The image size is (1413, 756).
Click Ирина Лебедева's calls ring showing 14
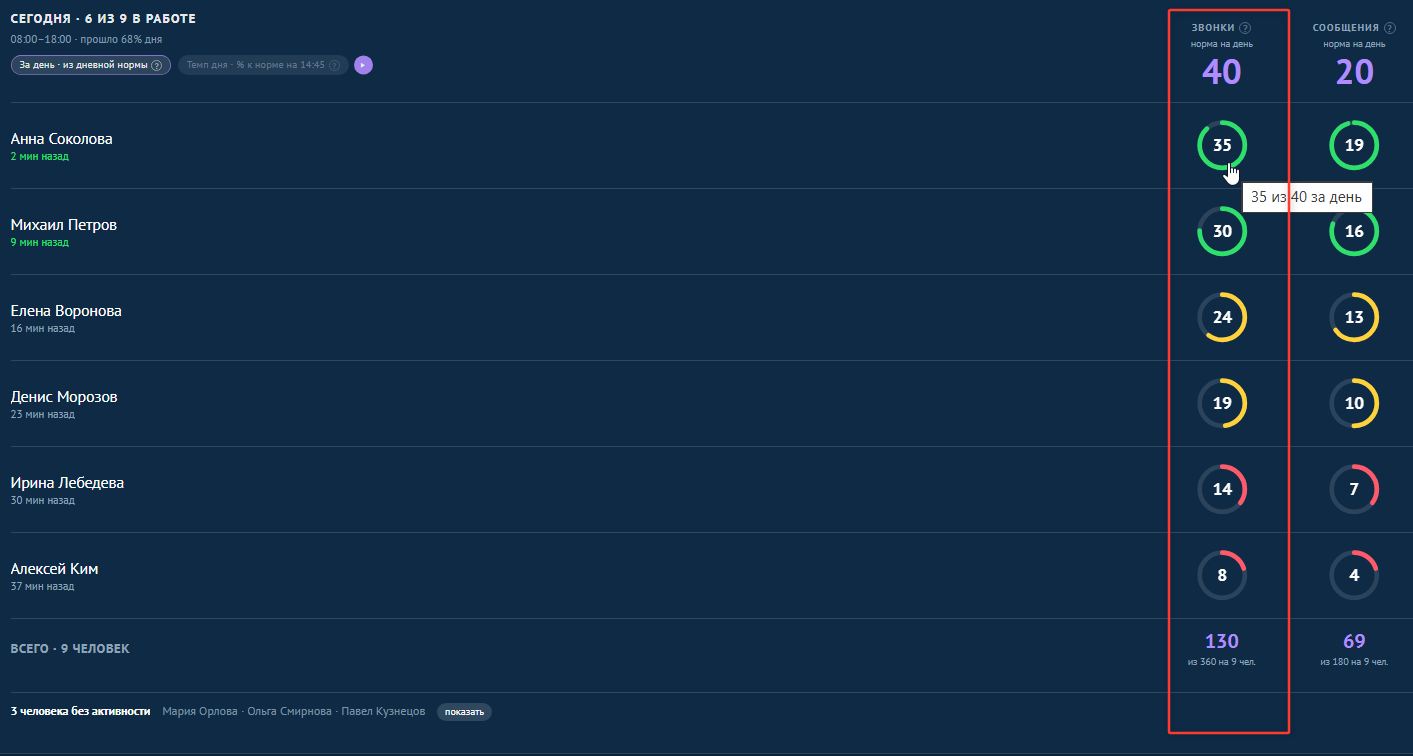click(x=1222, y=489)
